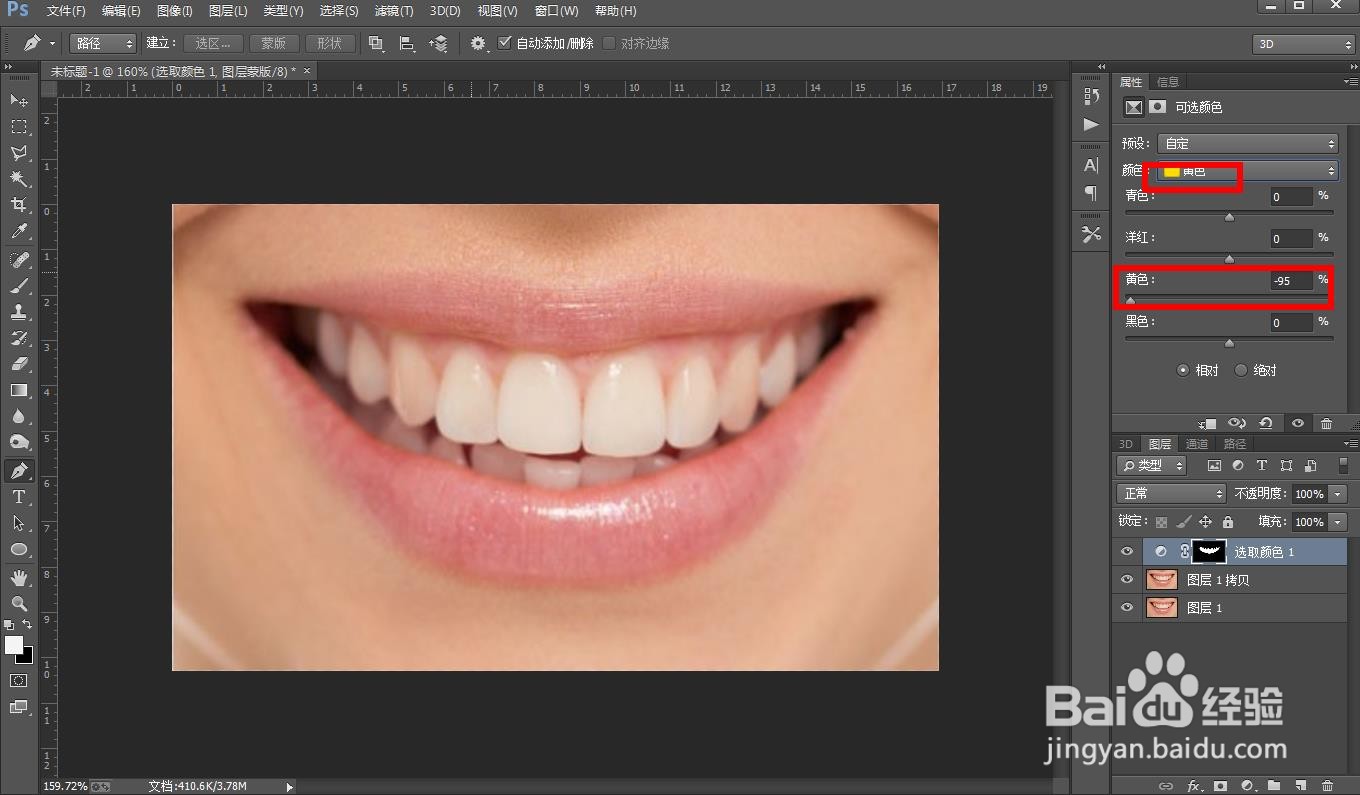Add a layer mask from Layers panel footer
The image size is (1360, 795).
coord(1220,786)
